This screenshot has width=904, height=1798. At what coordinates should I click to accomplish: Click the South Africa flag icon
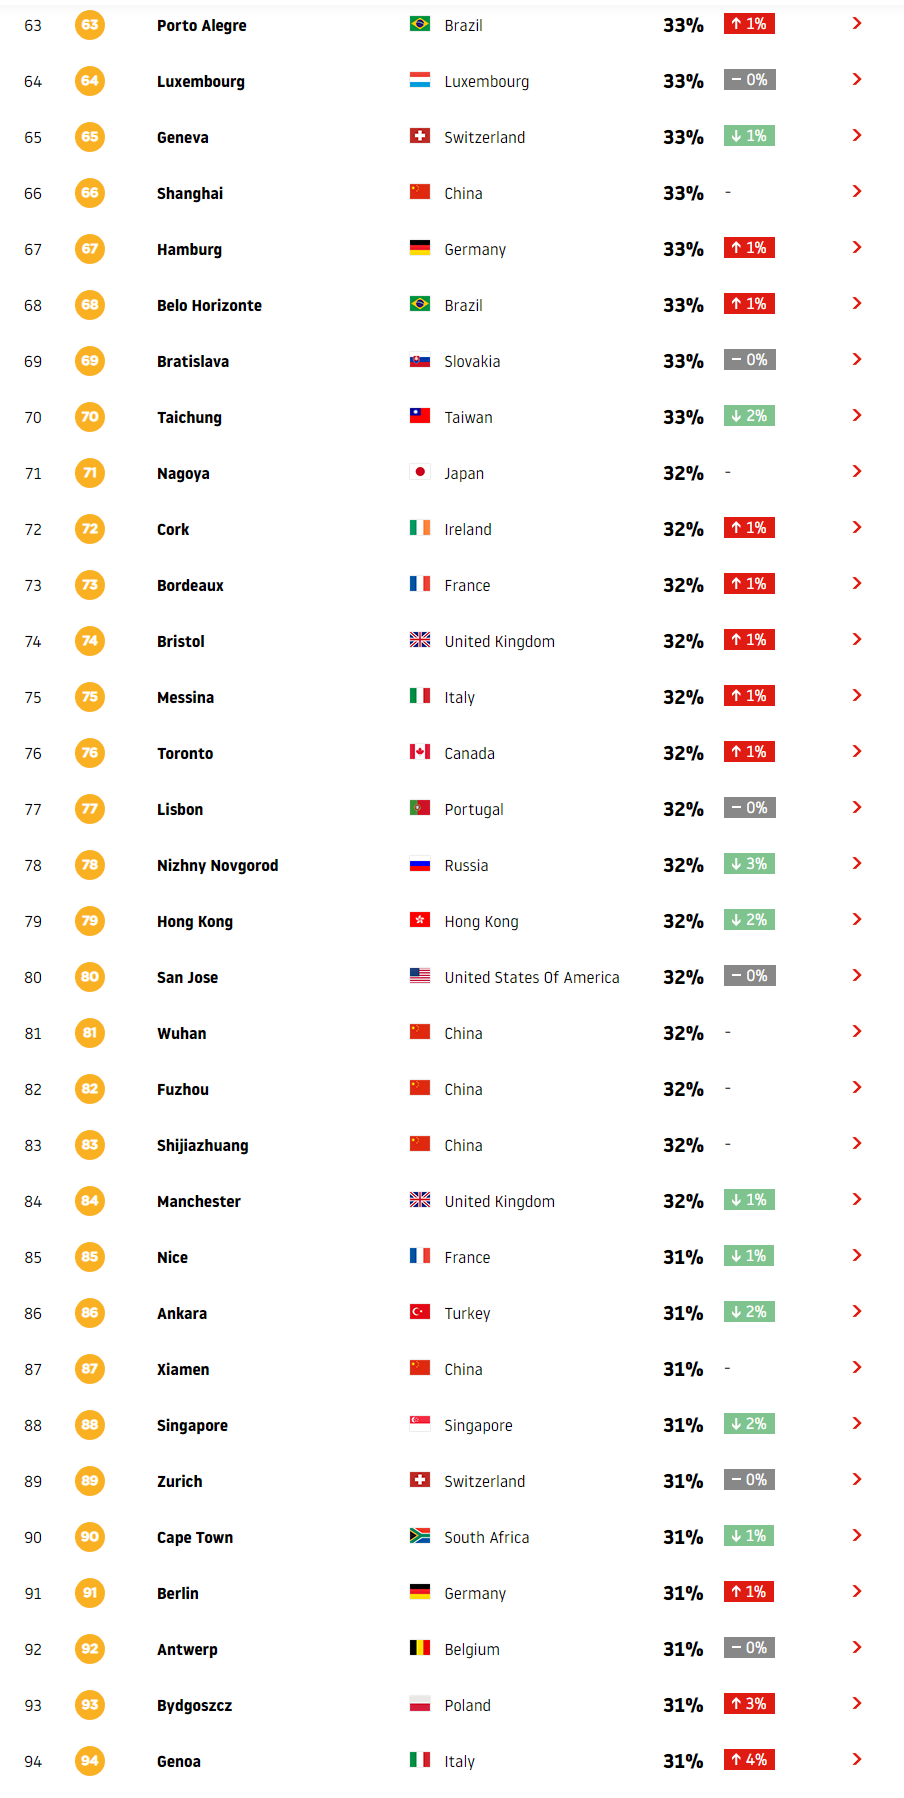click(x=420, y=1536)
